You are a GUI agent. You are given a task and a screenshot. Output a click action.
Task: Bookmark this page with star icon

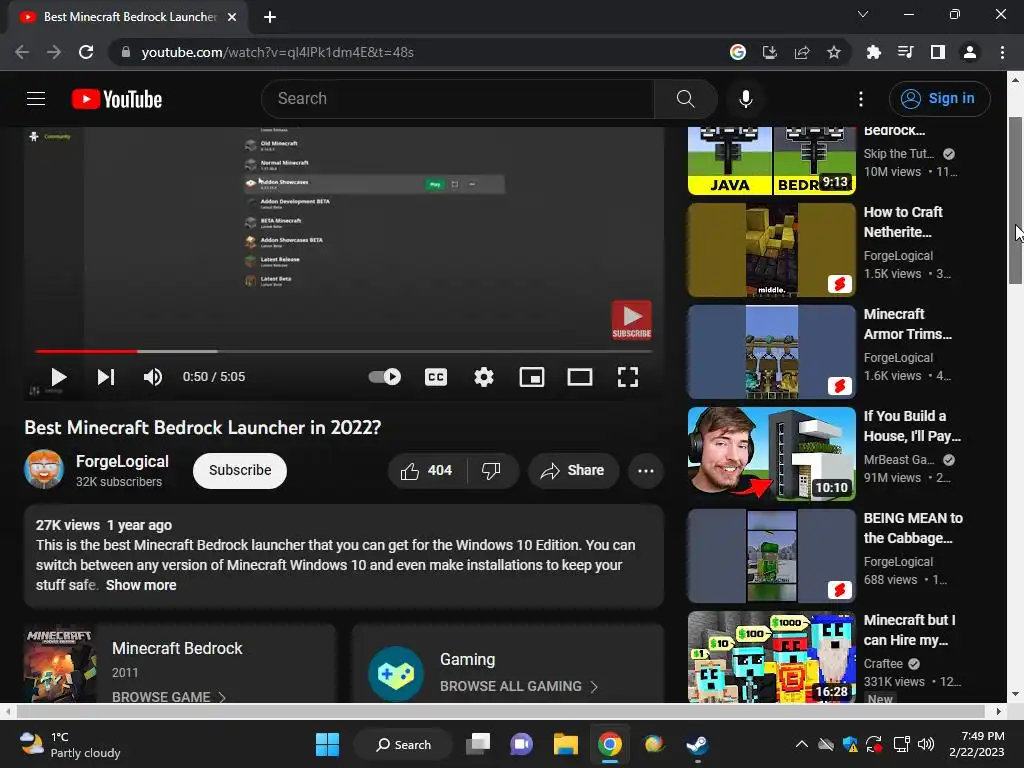pos(834,52)
